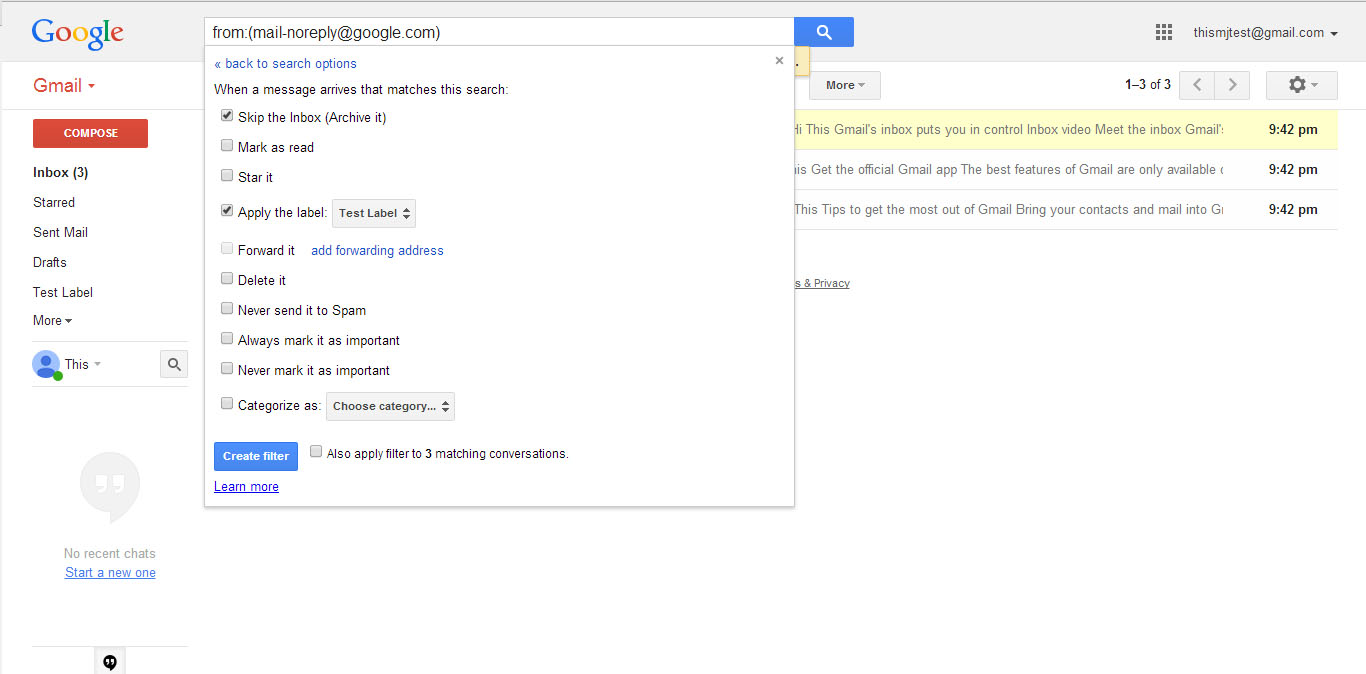The image size is (1366, 674).
Task: Check Also apply filter to matching conversations
Action: [316, 452]
